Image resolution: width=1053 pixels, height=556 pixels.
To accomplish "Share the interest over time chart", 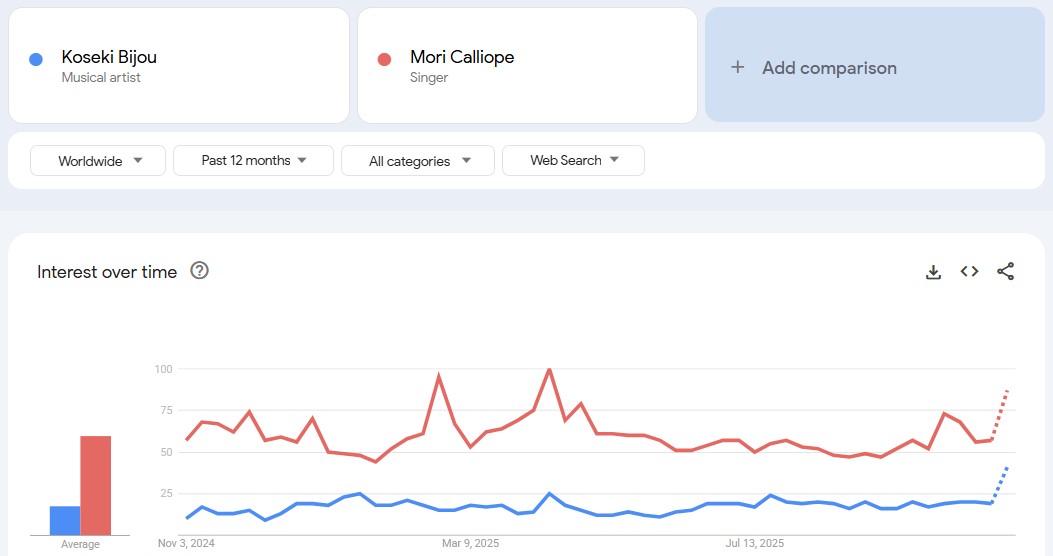I will (1006, 272).
